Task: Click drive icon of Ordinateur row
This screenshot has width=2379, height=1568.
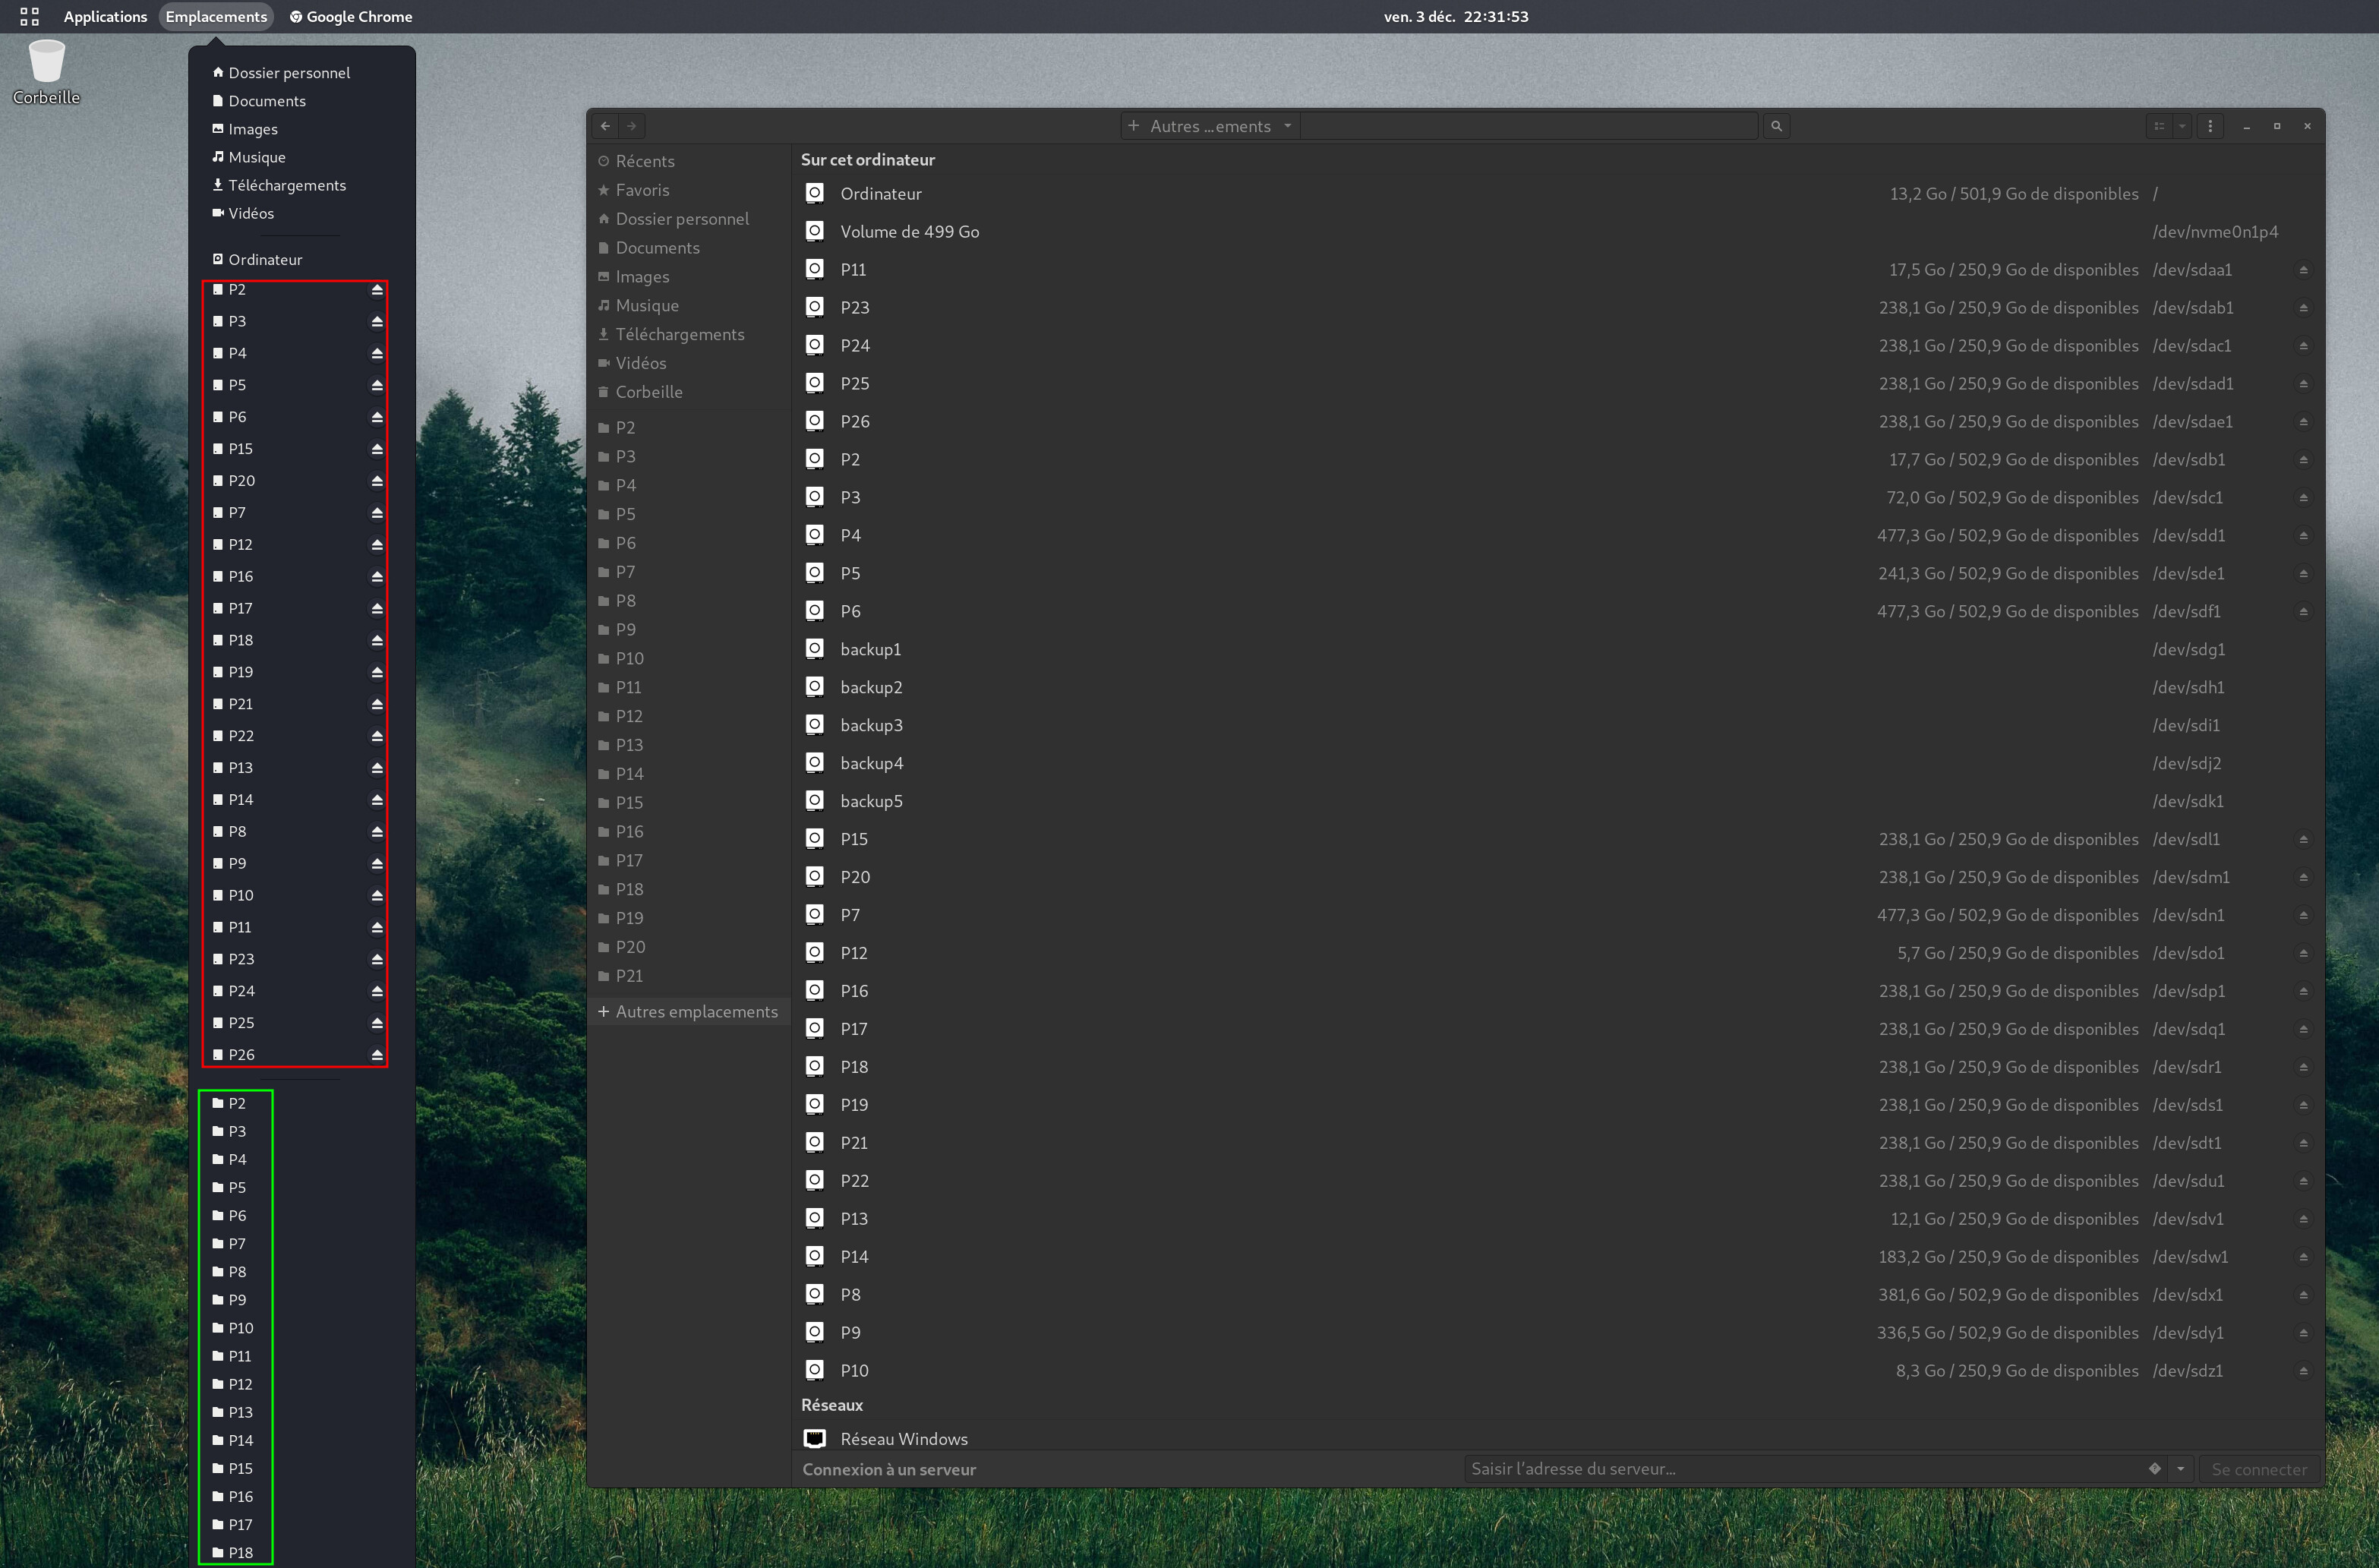Action: pos(815,193)
